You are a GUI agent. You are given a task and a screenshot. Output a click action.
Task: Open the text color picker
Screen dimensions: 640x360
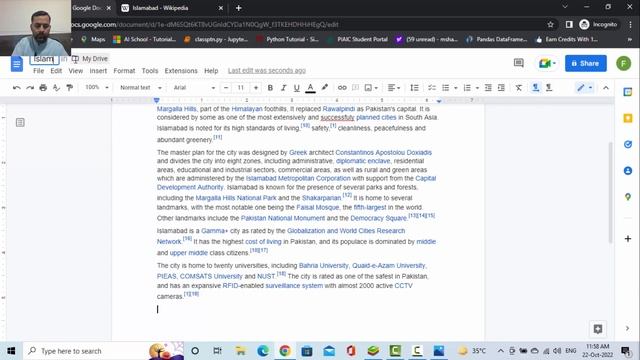[x=310, y=88]
